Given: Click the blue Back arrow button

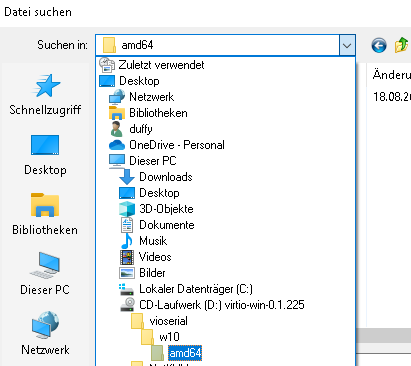Looking at the screenshot, I should tap(379, 45).
